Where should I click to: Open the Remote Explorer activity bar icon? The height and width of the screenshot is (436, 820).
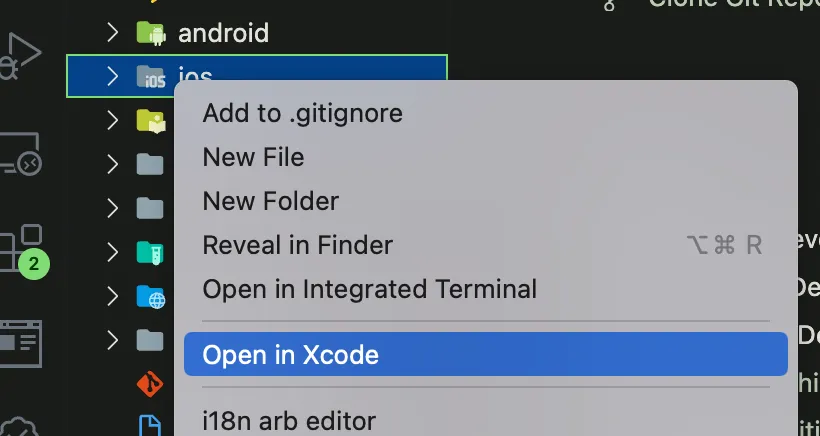pyautogui.click(x=20, y=153)
